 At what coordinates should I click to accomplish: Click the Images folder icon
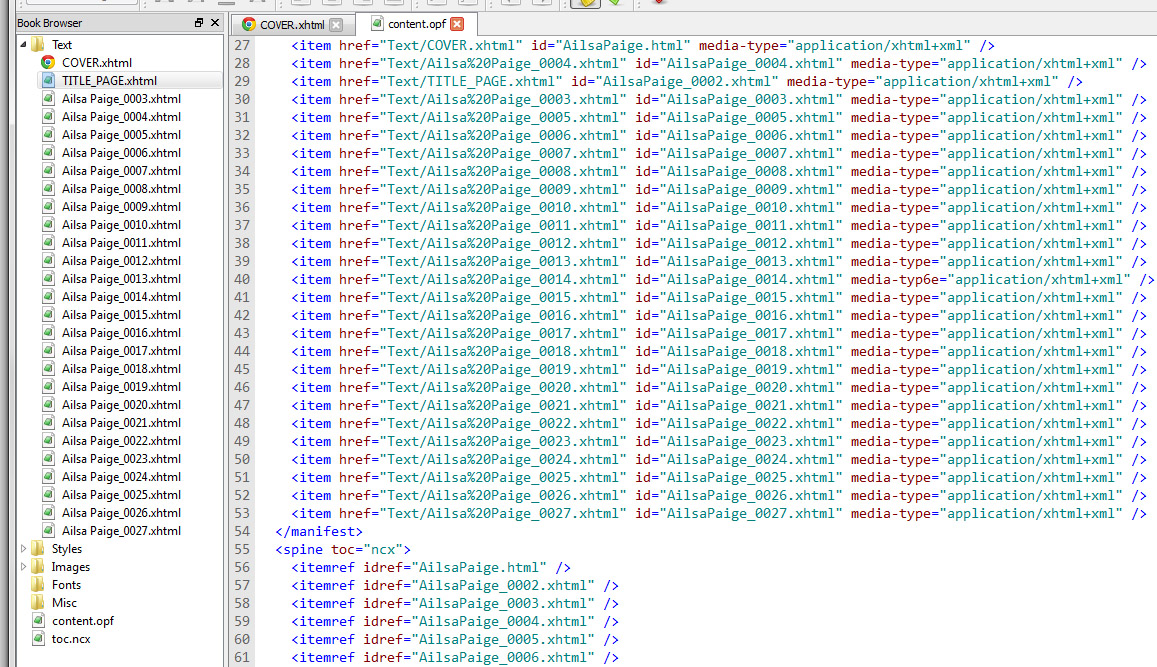click(x=38, y=567)
